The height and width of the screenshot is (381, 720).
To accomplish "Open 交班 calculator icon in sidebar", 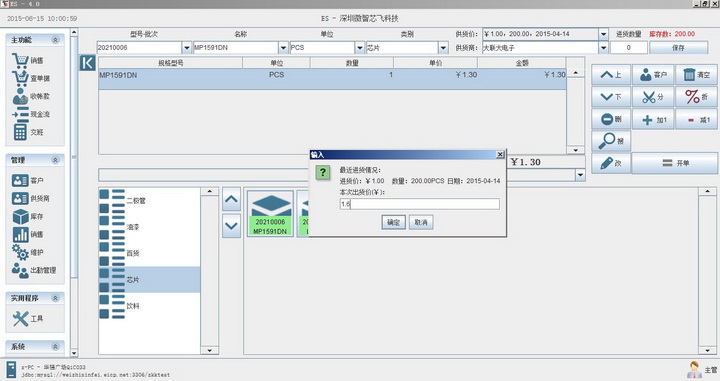I will 28,132.
